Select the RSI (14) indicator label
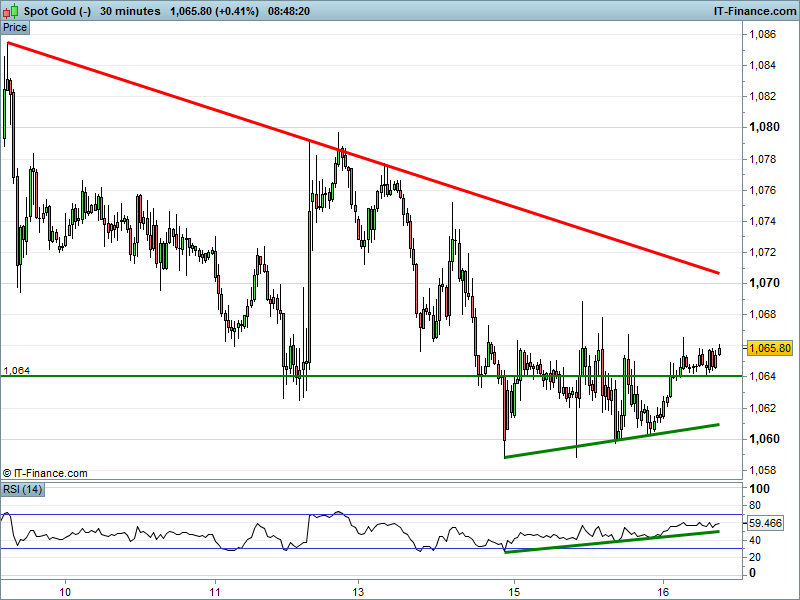 click(22, 489)
